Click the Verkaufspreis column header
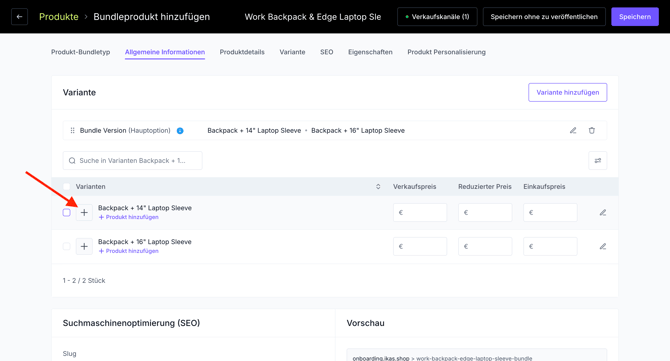The height and width of the screenshot is (361, 670). pyautogui.click(x=414, y=187)
